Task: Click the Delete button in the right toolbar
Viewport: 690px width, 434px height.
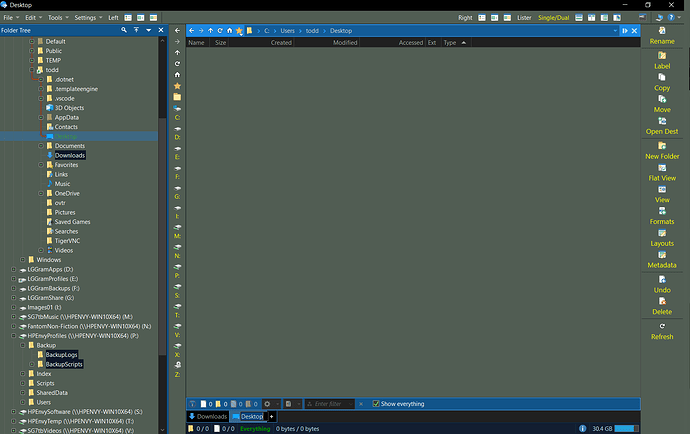Action: click(661, 306)
